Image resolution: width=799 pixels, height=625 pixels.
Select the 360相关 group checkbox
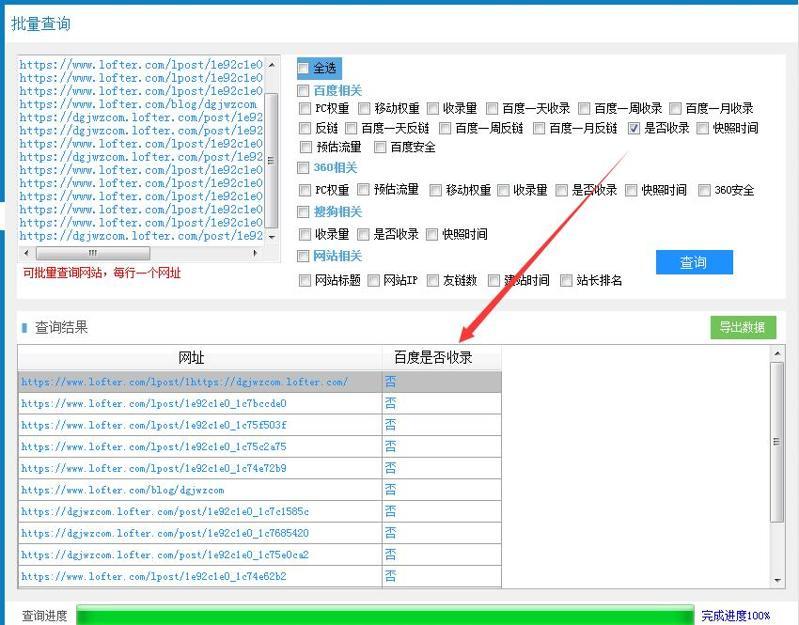click(x=304, y=168)
